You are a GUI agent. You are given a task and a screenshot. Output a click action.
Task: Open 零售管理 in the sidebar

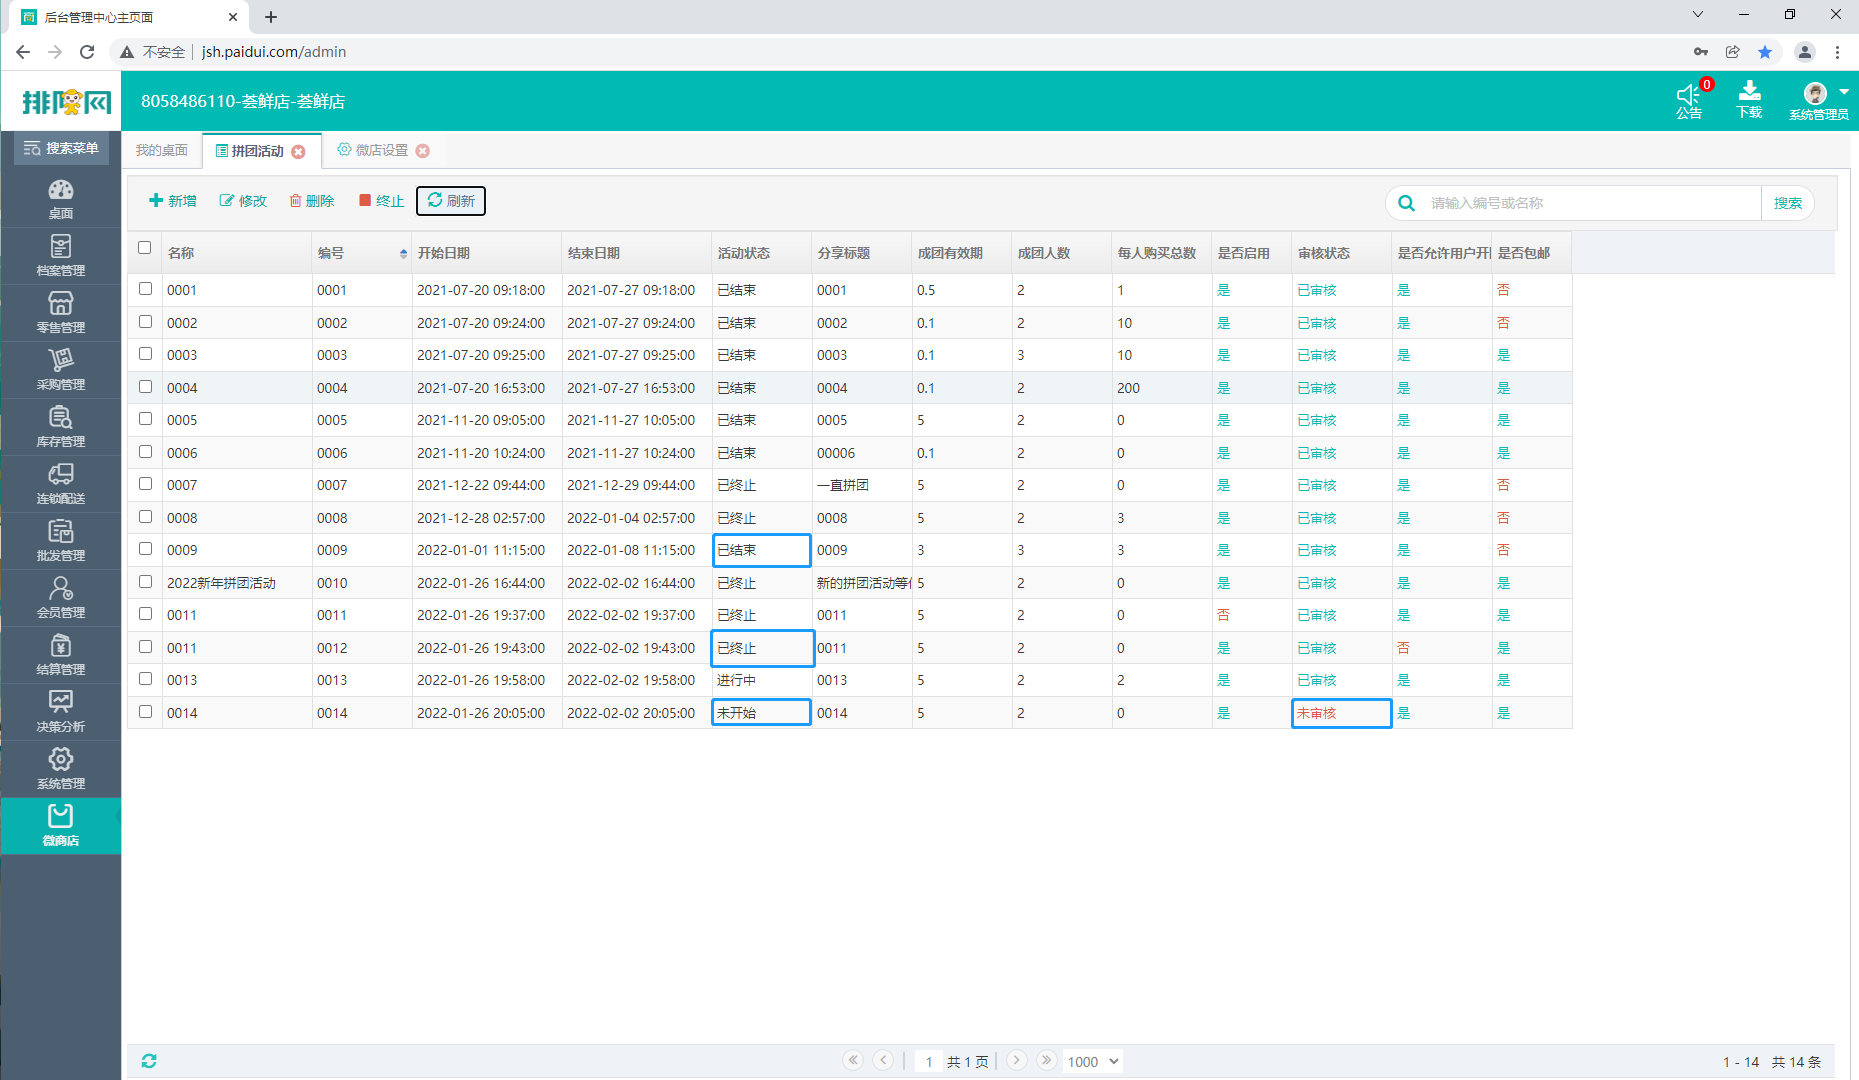(61, 313)
